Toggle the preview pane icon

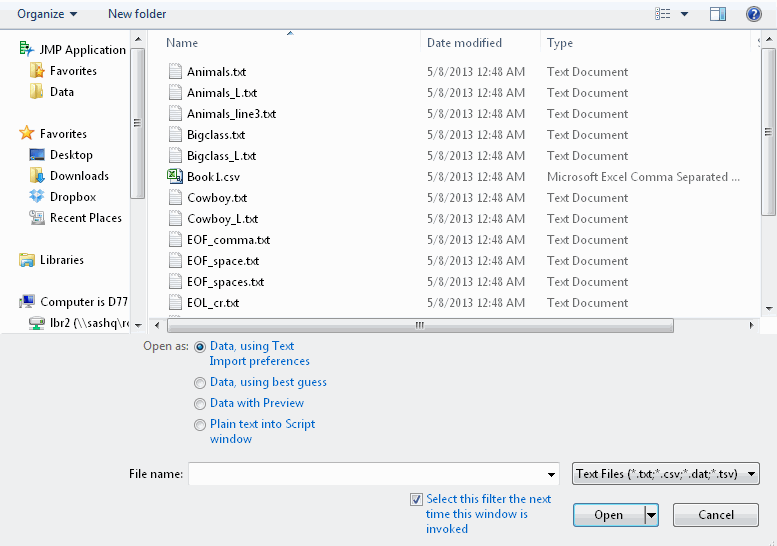(x=718, y=14)
